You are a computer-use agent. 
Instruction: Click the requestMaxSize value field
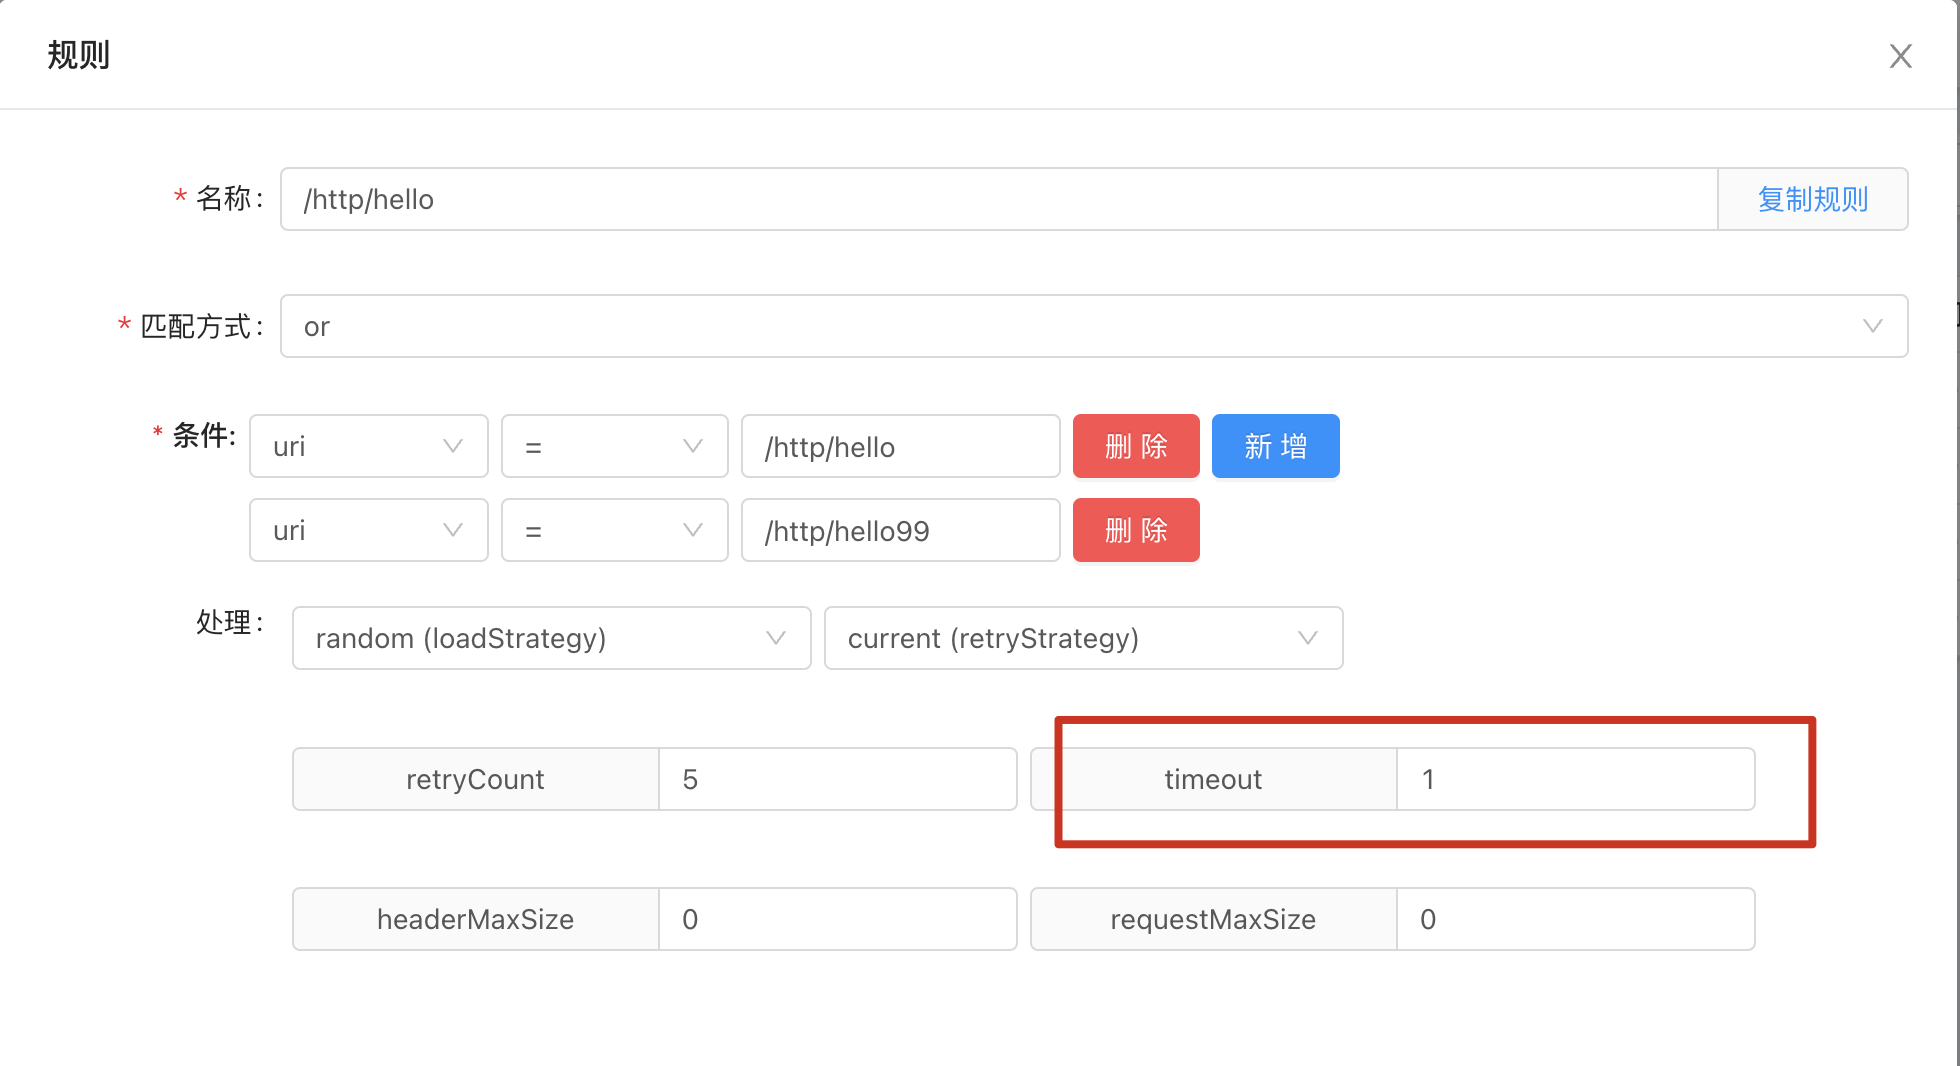[x=1576, y=919]
